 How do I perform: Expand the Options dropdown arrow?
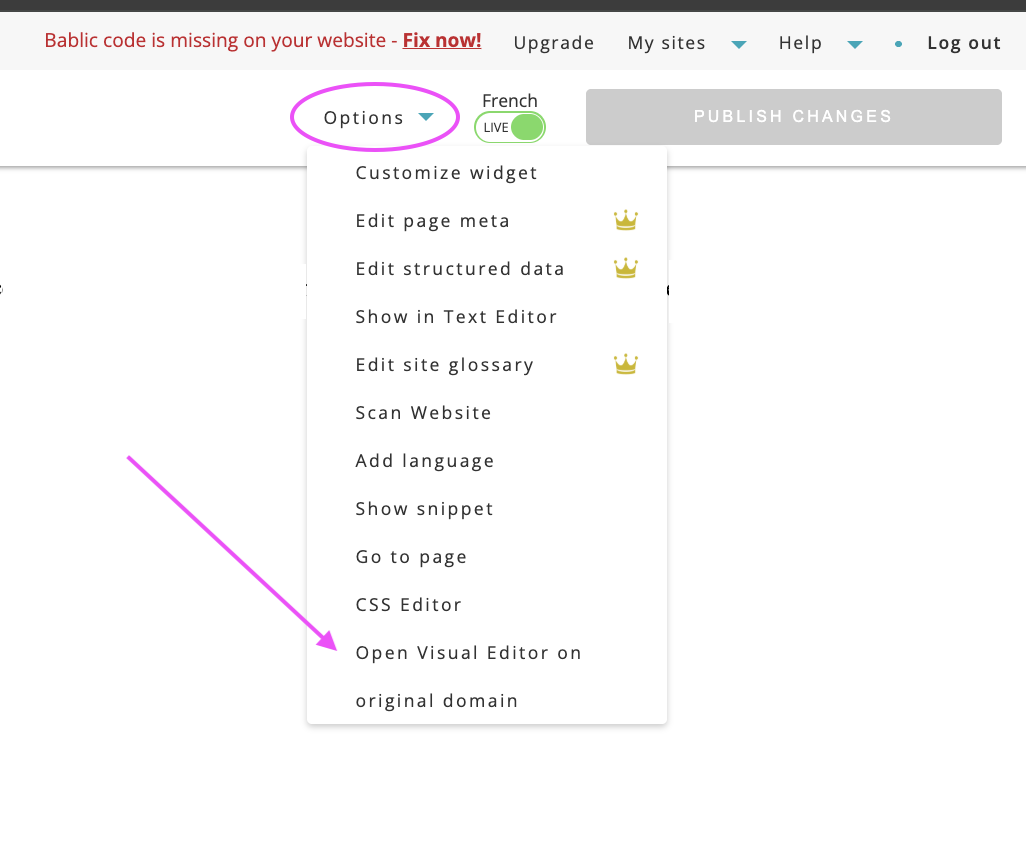coord(426,118)
